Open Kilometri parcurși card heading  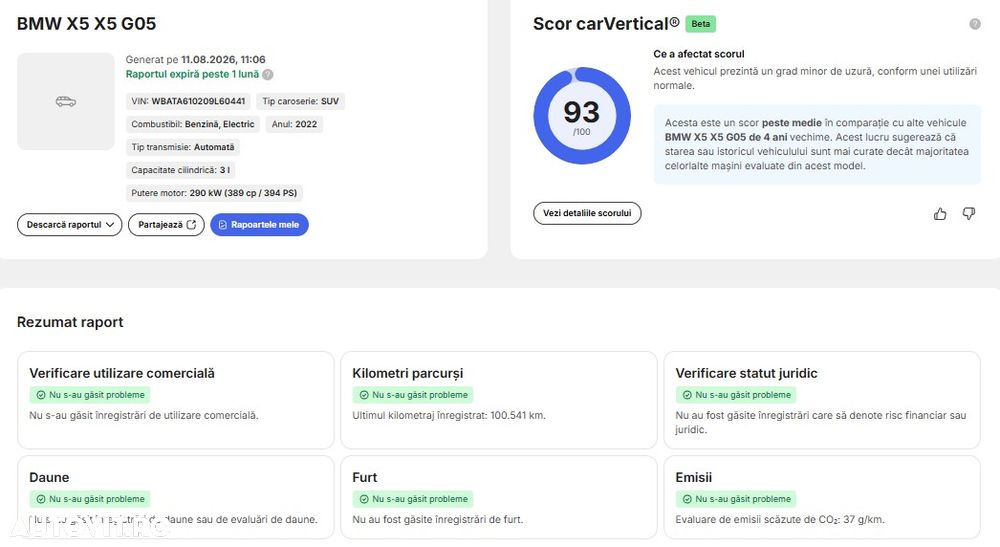408,373
